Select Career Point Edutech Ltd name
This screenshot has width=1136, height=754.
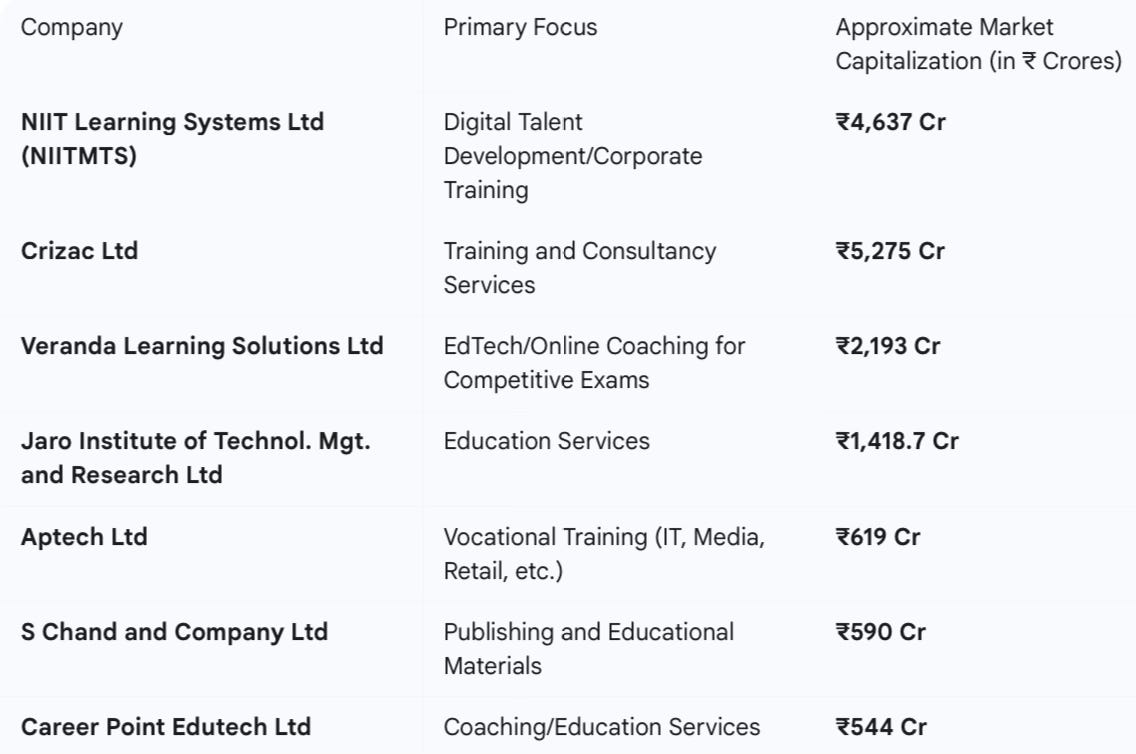pyautogui.click(x=166, y=726)
